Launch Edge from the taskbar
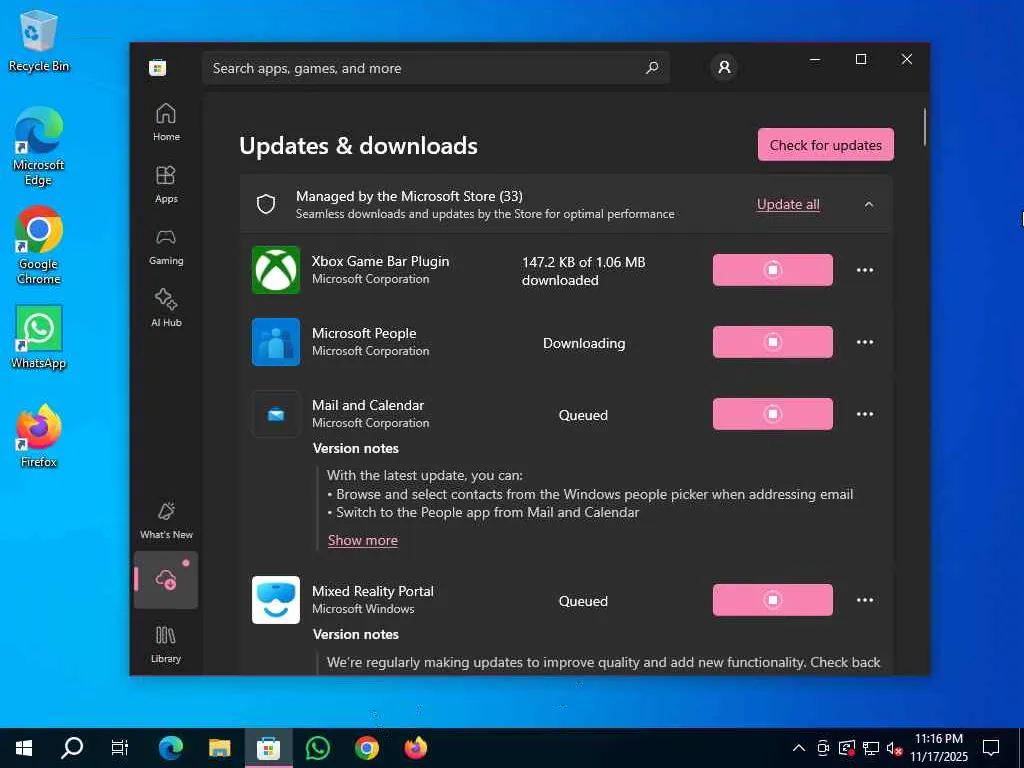 coord(170,748)
